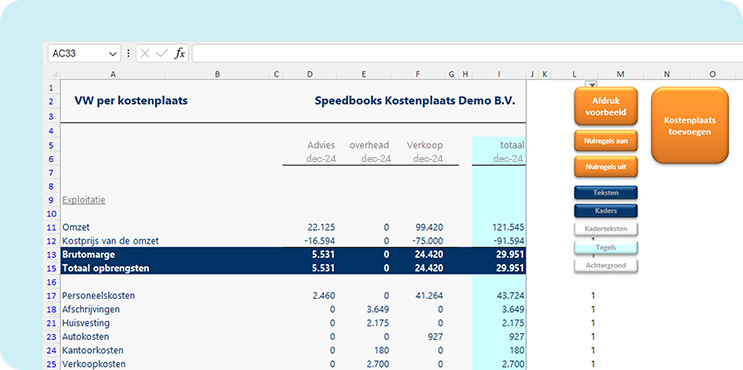This screenshot has width=743, height=370.
Task: Select column L header
Action: pos(574,74)
